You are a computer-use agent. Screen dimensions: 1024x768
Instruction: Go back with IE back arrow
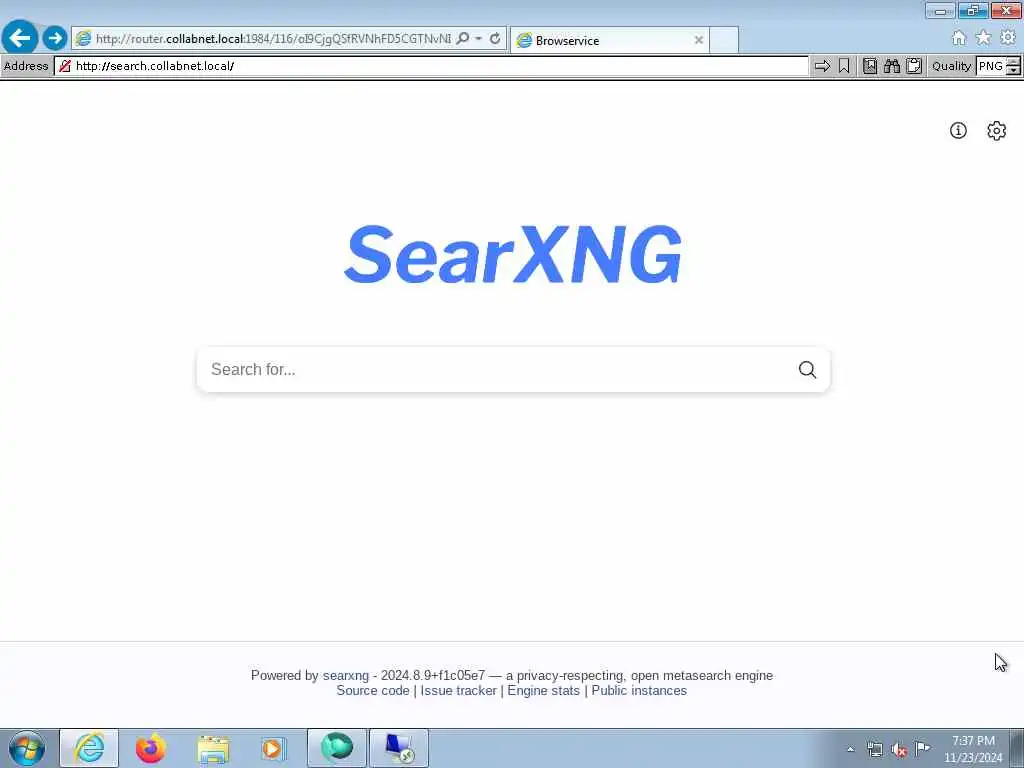pyautogui.click(x=20, y=37)
